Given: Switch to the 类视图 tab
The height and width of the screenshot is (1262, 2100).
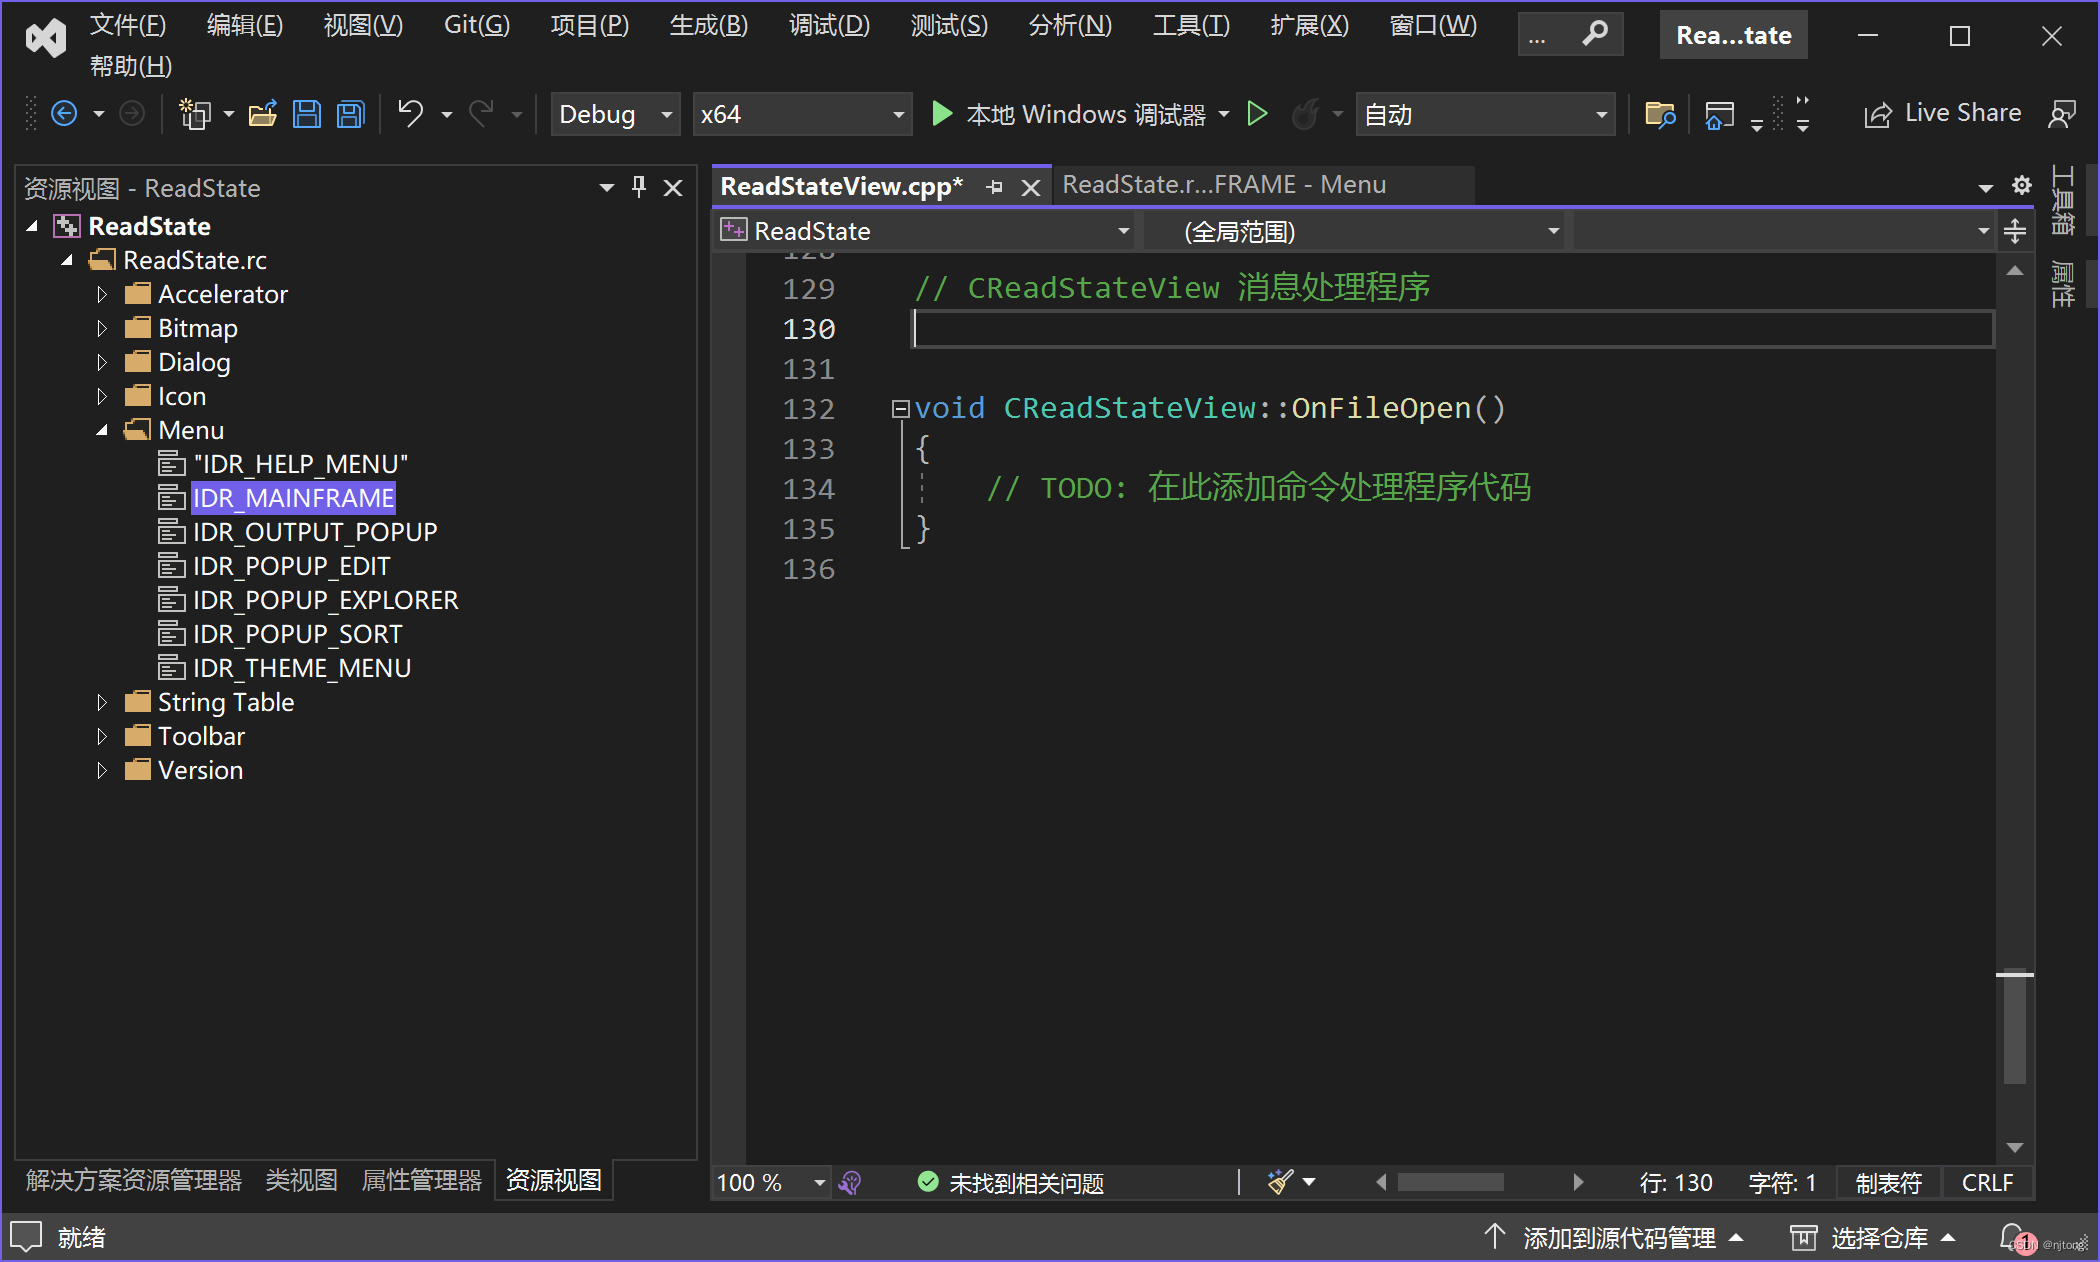Looking at the screenshot, I should point(301,1180).
